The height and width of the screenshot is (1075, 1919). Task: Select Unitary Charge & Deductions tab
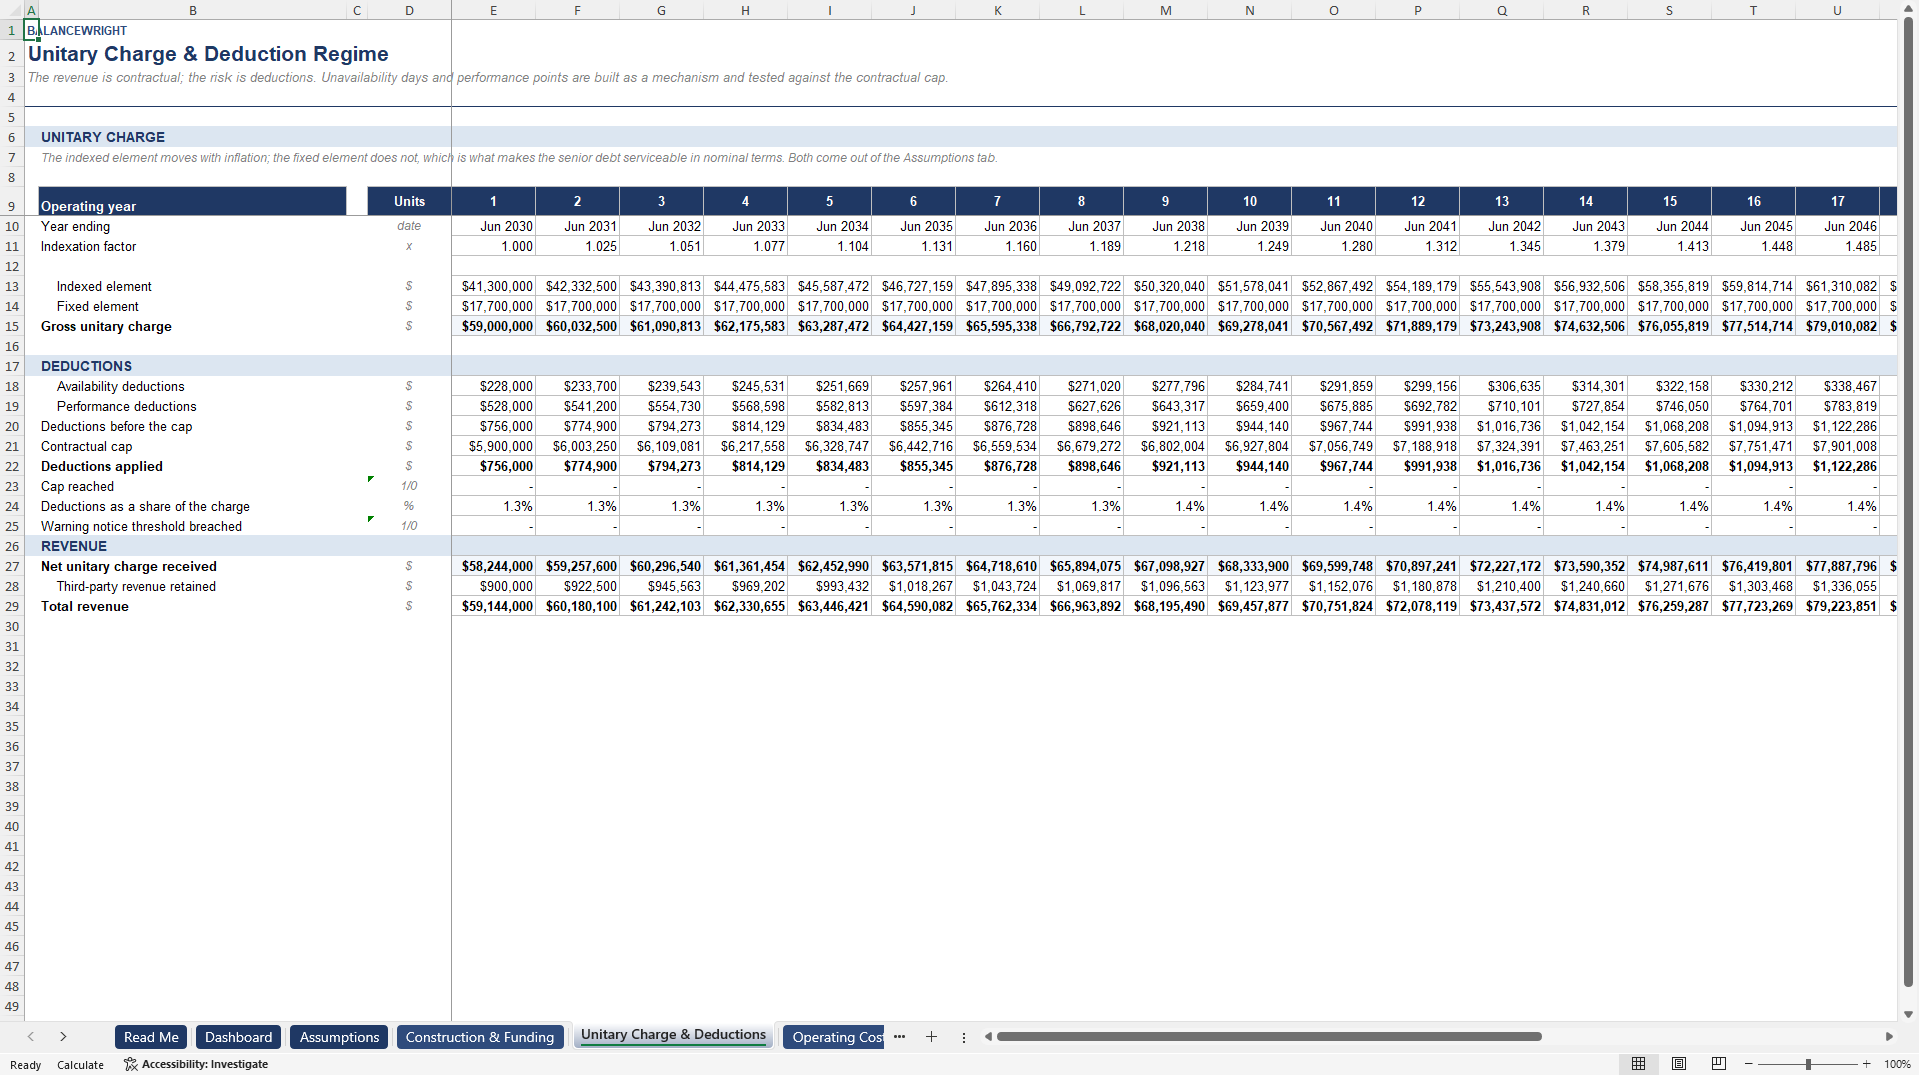pyautogui.click(x=673, y=1035)
